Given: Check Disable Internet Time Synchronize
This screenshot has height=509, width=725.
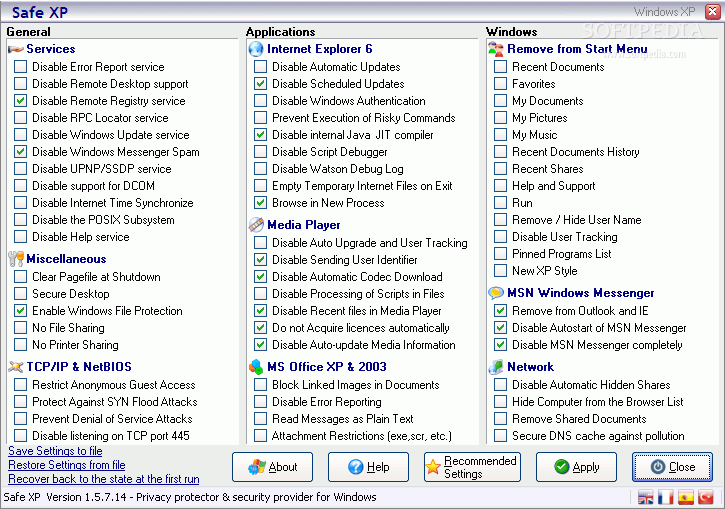Looking at the screenshot, I should point(20,203).
